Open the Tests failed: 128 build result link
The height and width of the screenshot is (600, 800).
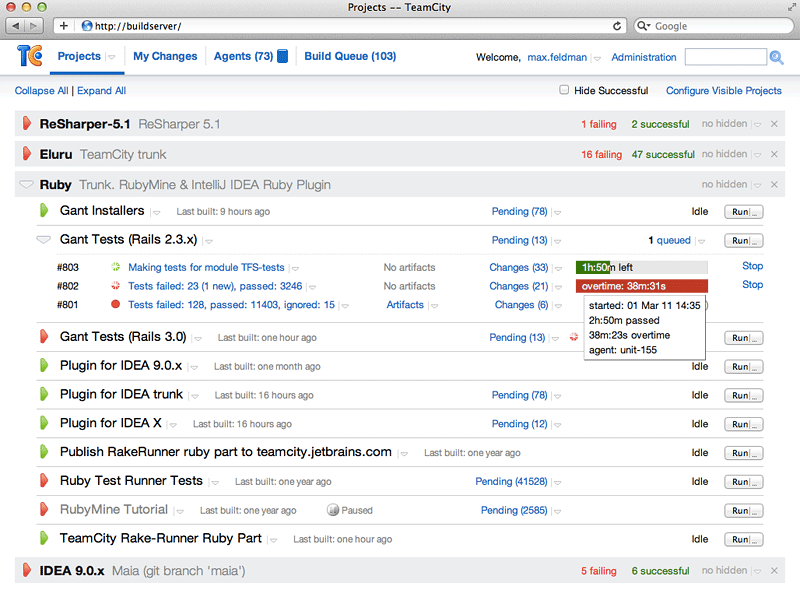point(231,305)
